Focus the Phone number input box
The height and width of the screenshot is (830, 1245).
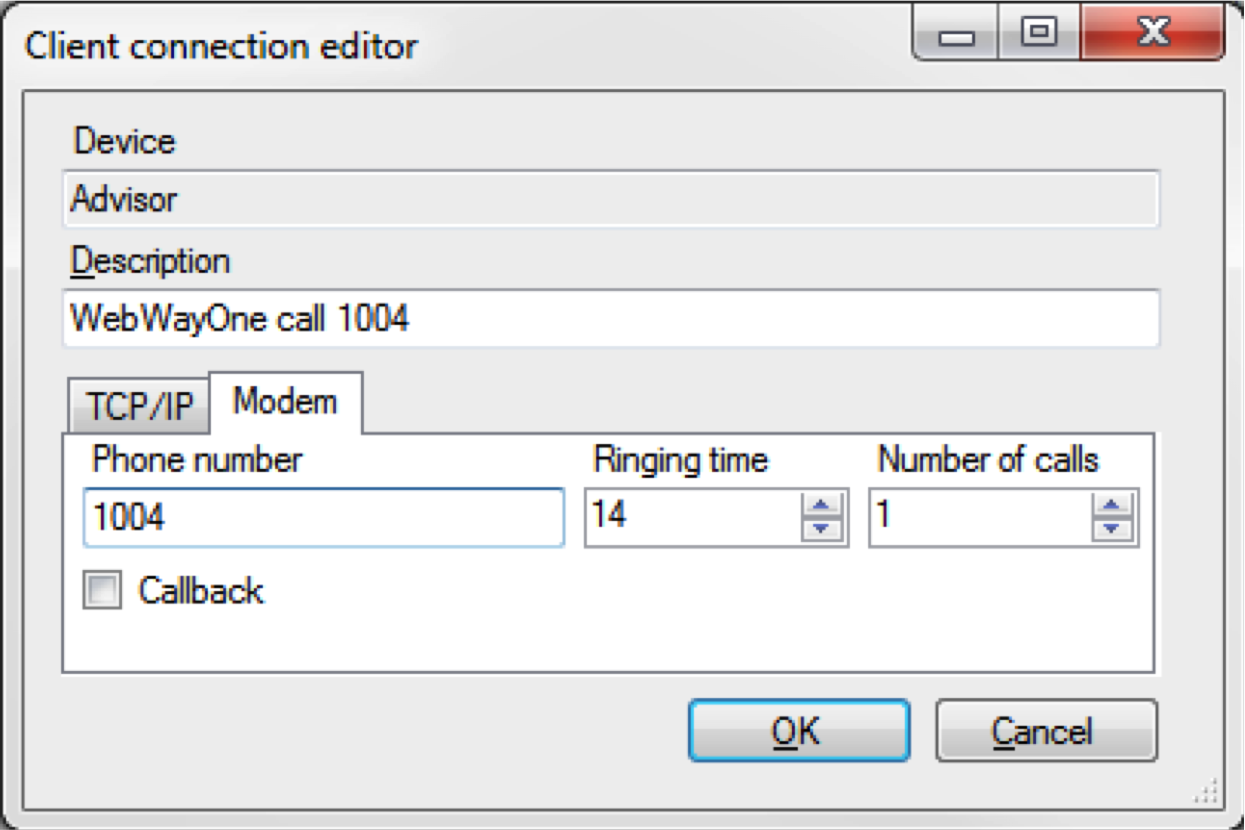point(323,517)
